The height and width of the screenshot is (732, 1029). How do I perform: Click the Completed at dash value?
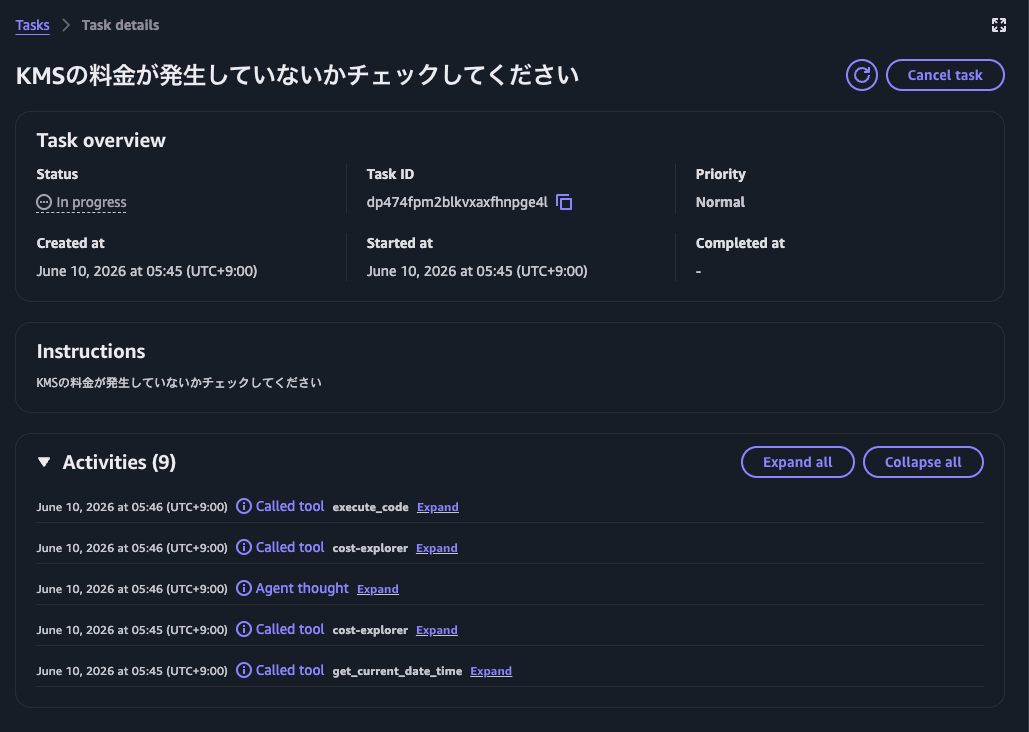point(698,271)
